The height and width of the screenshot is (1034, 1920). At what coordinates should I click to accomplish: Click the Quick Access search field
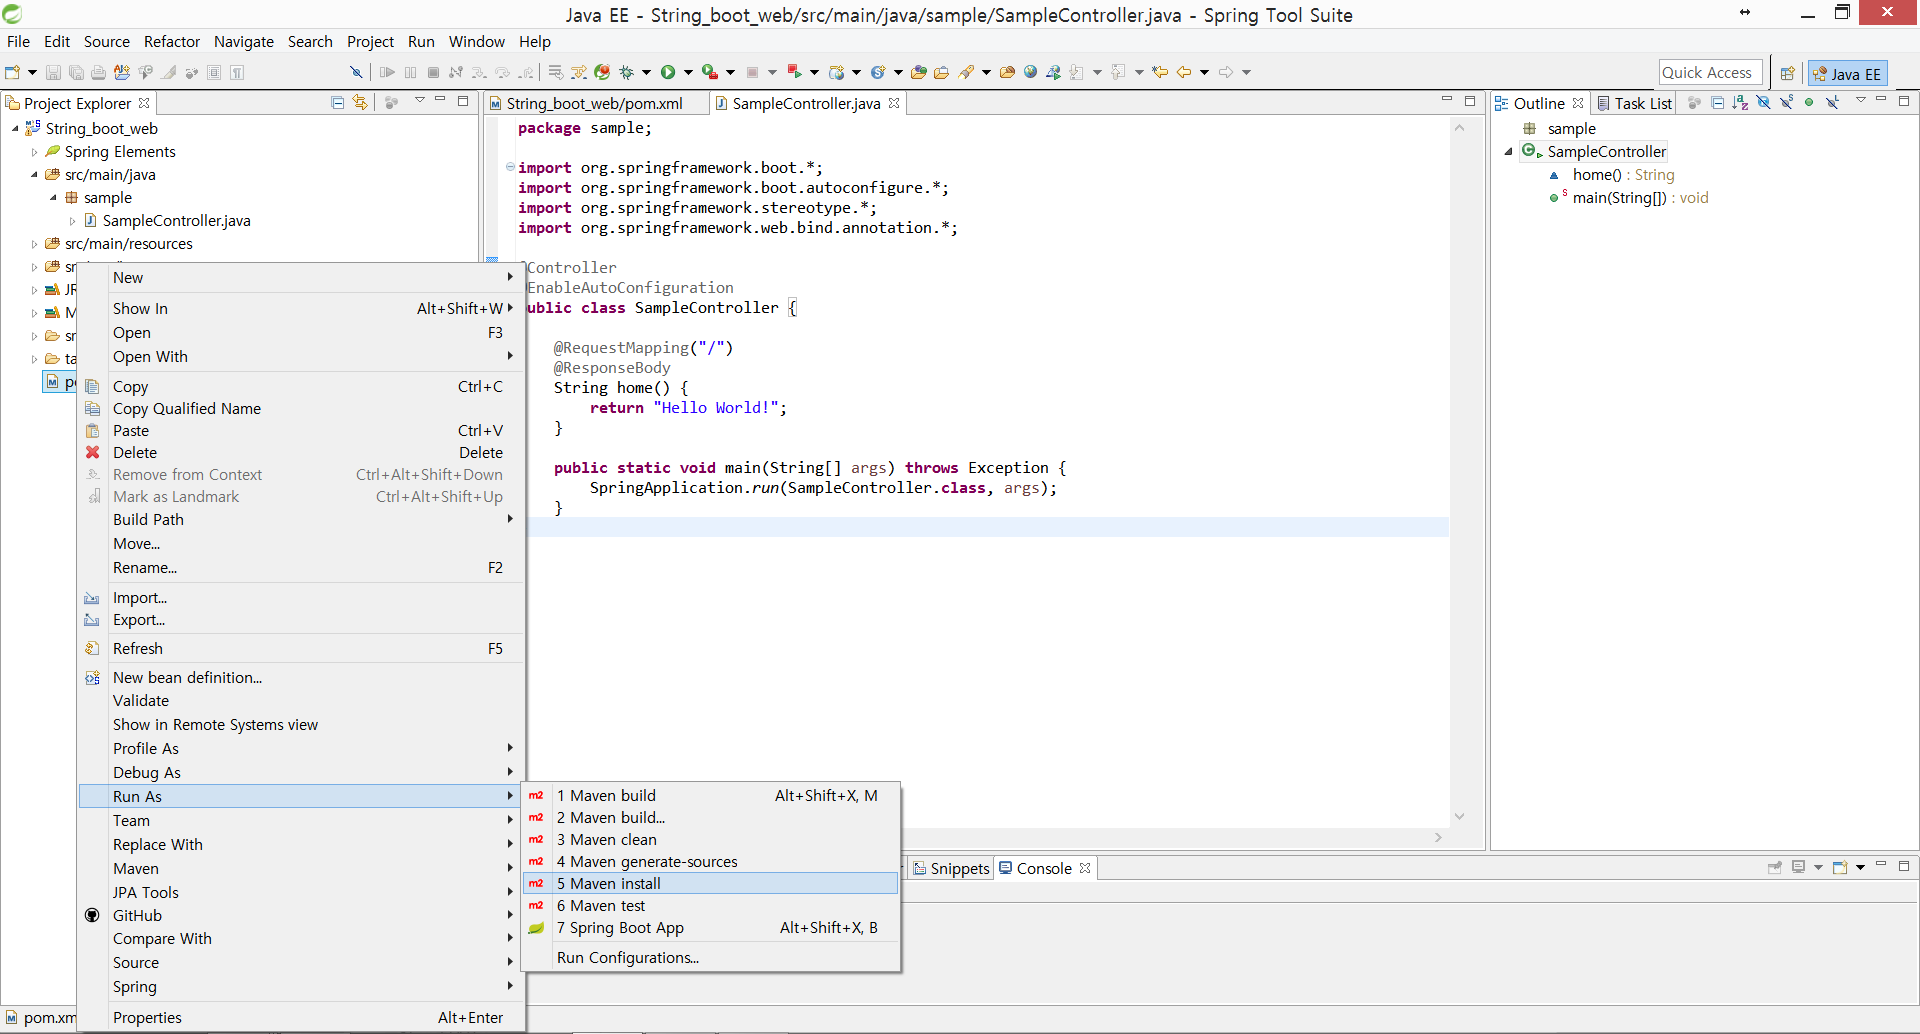(x=1710, y=73)
